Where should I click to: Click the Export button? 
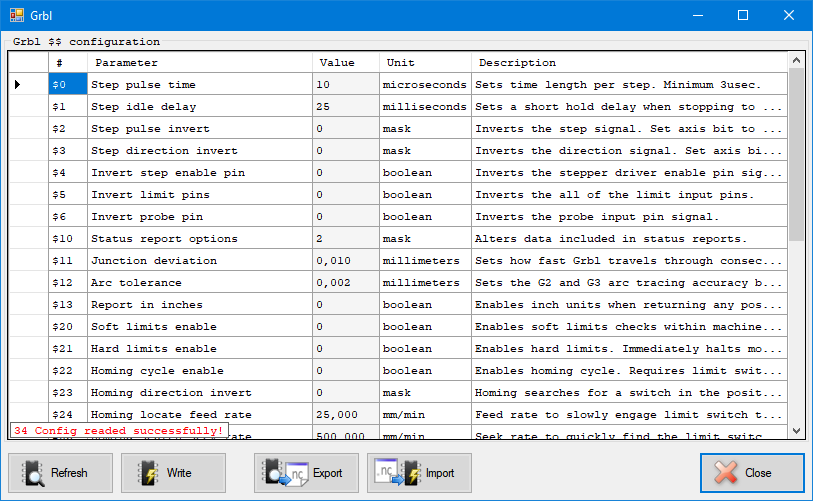click(306, 473)
